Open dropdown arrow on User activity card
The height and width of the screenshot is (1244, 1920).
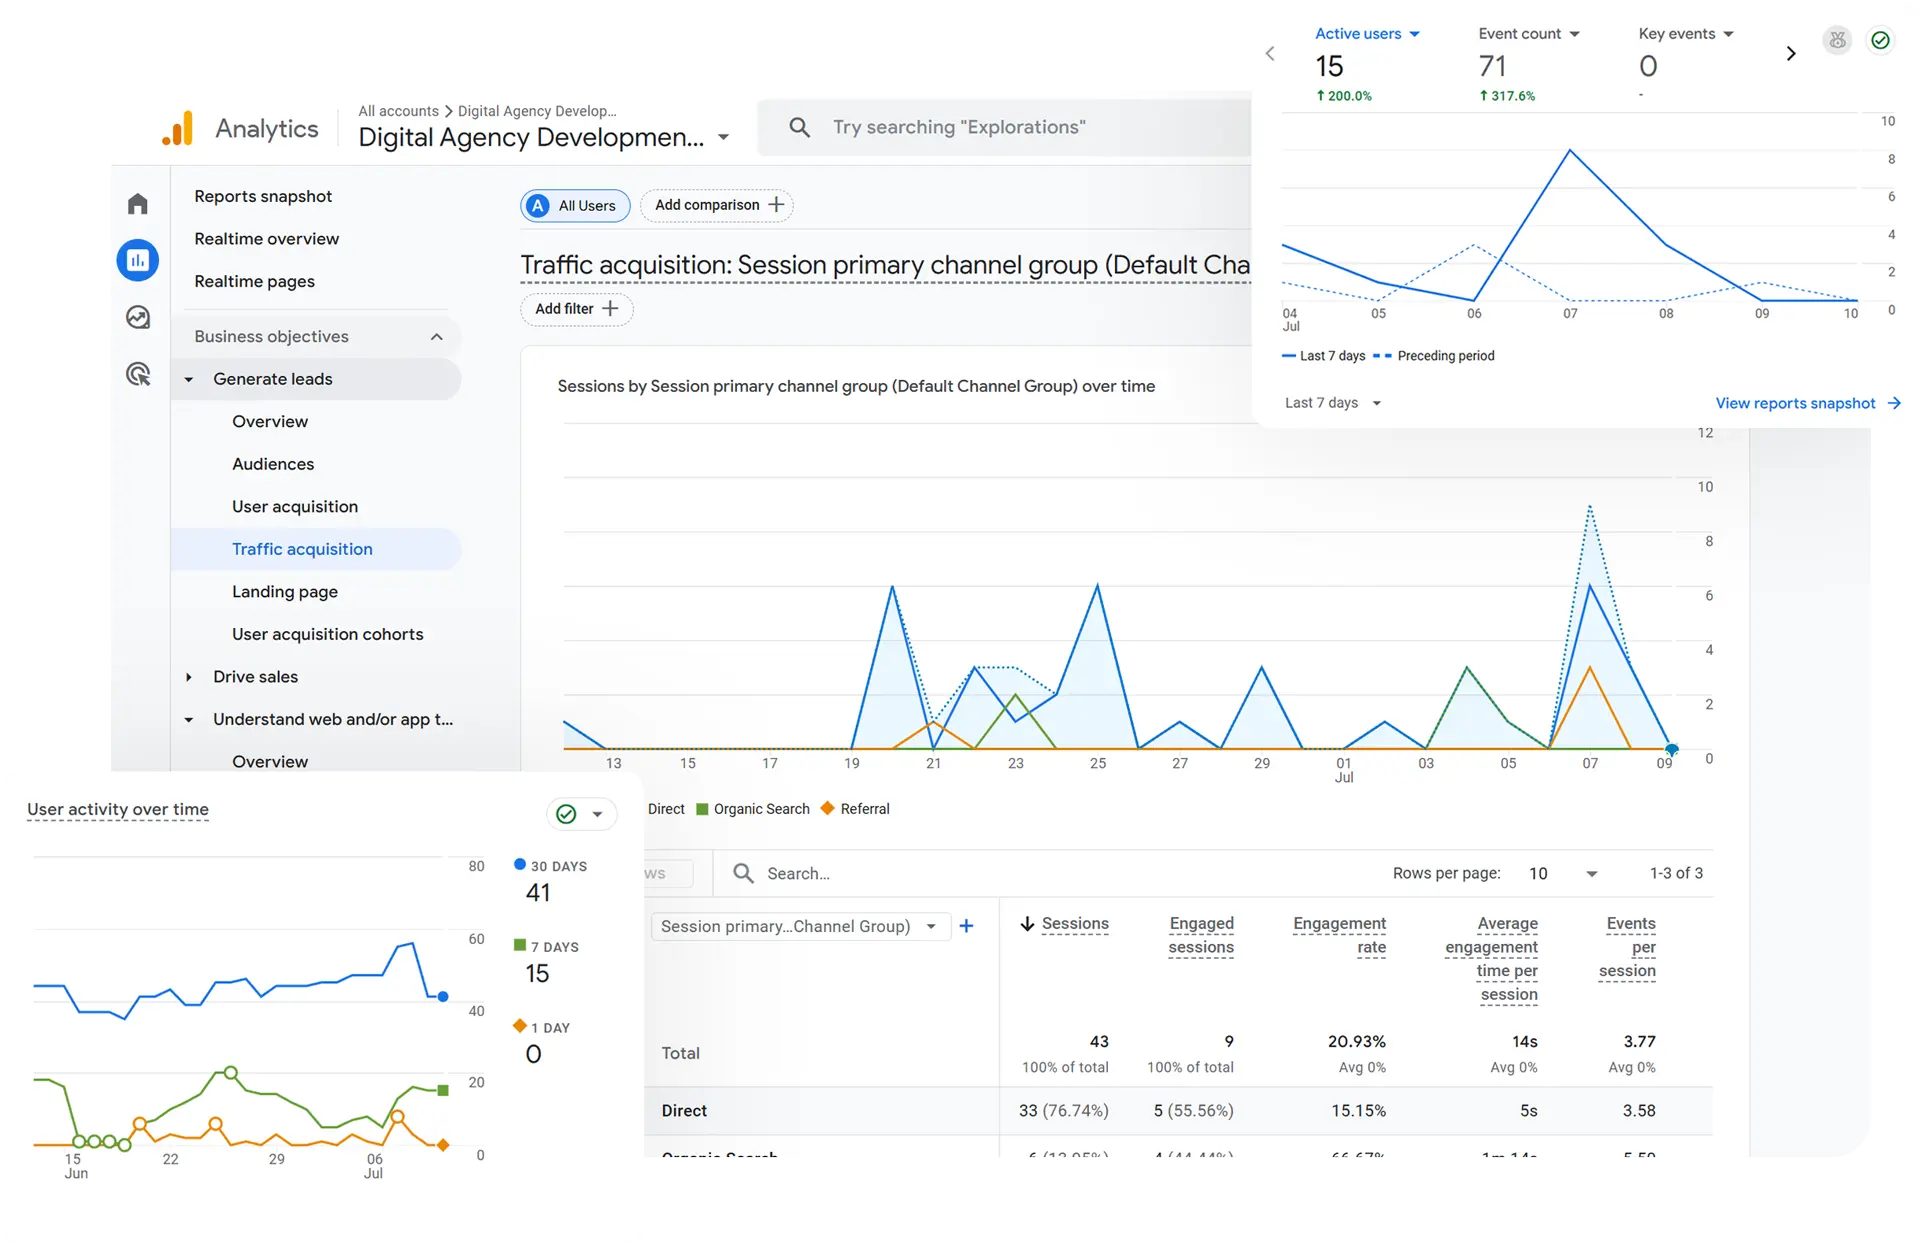tap(597, 814)
